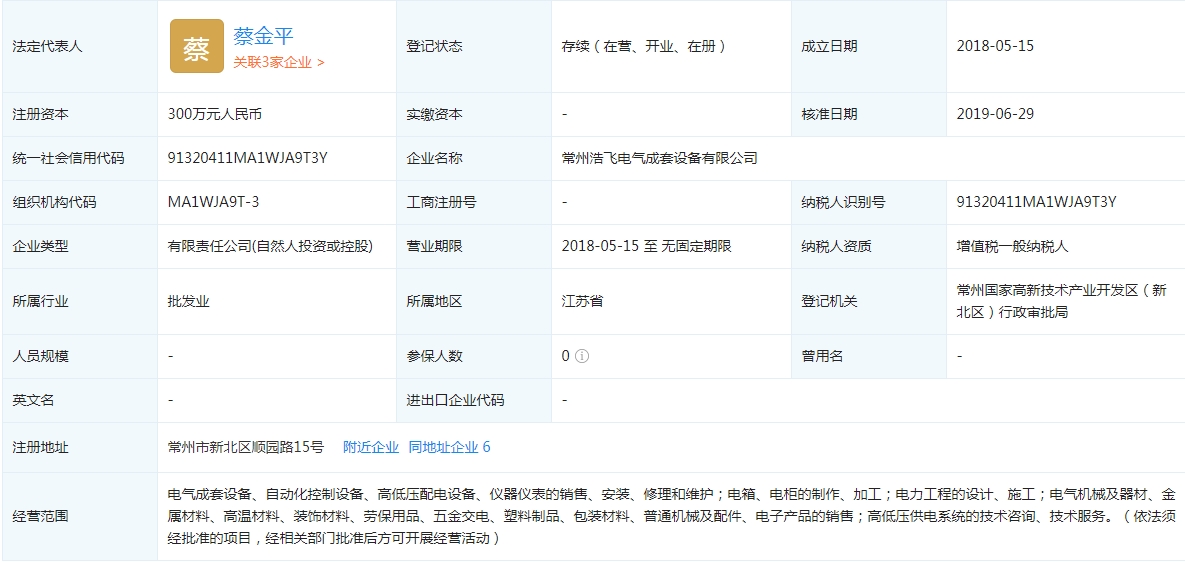Click the 成立日期 value 2018-05-15
Viewport: 1185px width, 562px height.
point(995,46)
